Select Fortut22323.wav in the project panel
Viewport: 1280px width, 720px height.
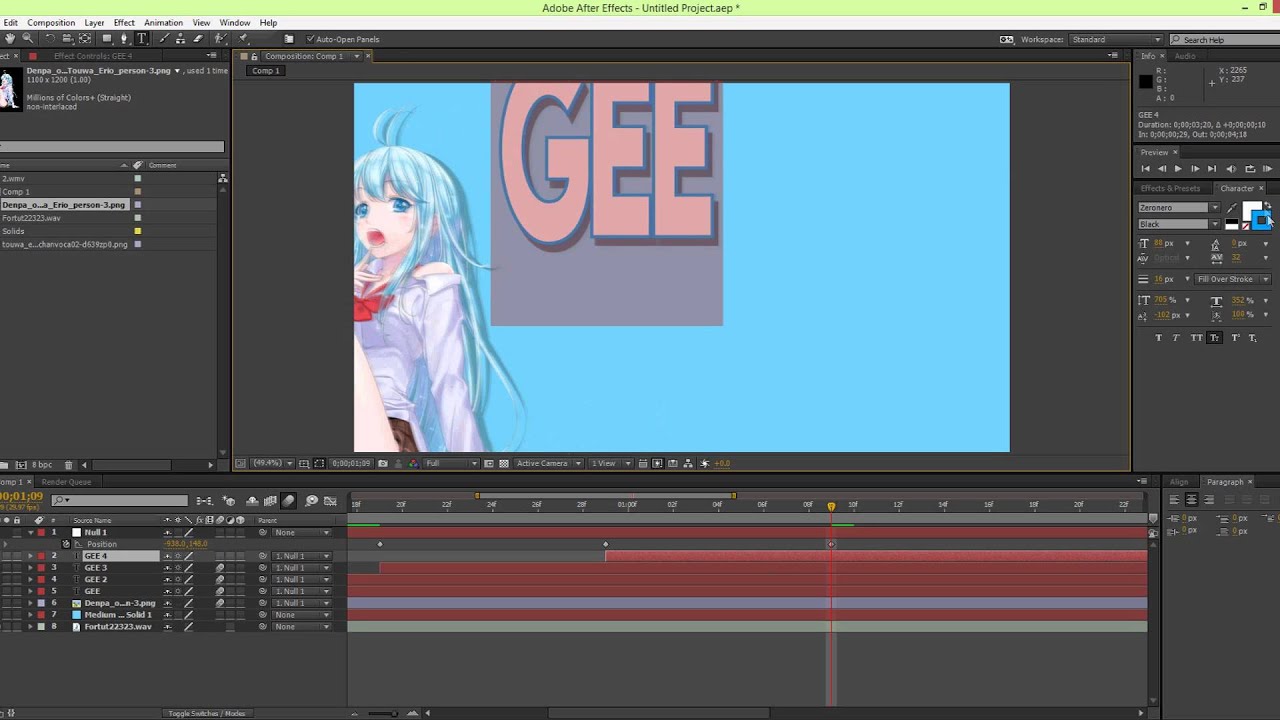click(x=32, y=218)
